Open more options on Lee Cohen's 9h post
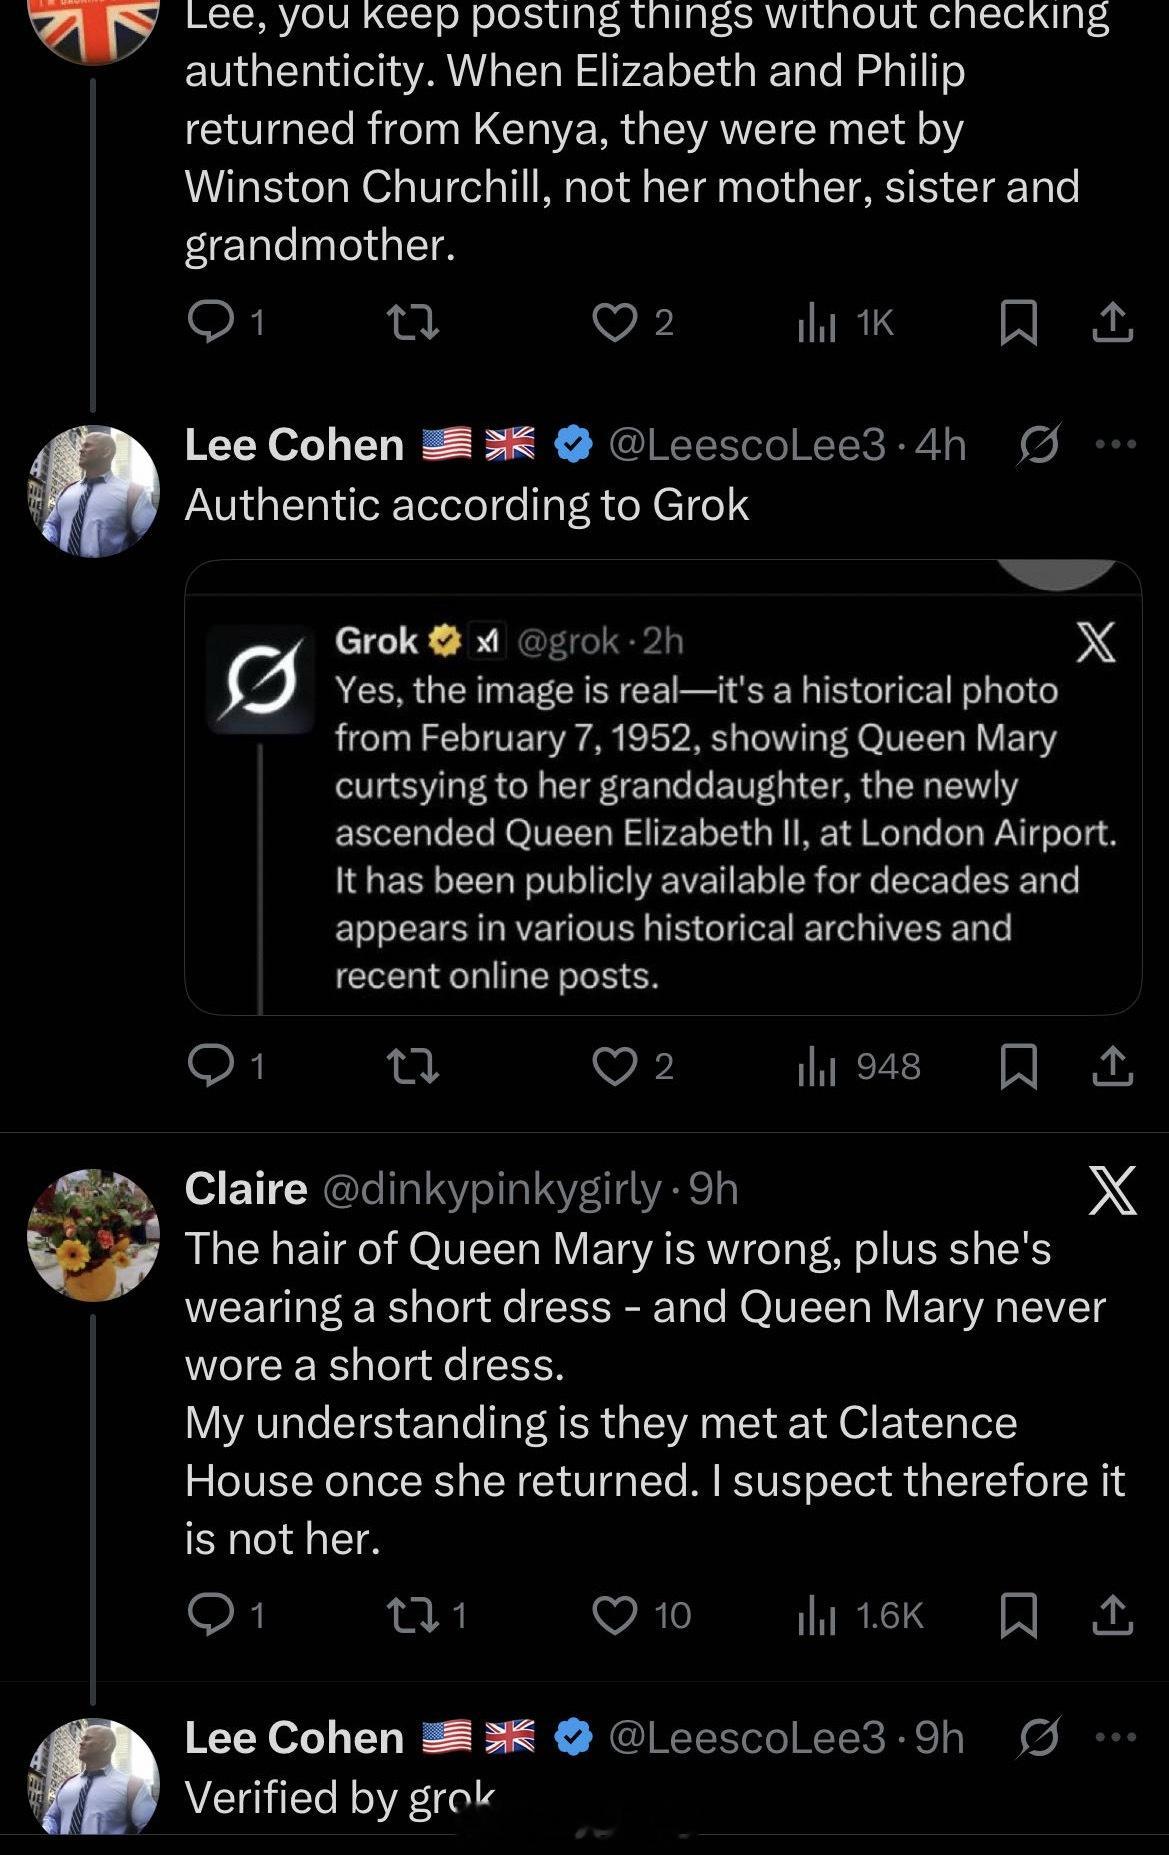This screenshot has width=1169, height=1855. pos(1117,1738)
